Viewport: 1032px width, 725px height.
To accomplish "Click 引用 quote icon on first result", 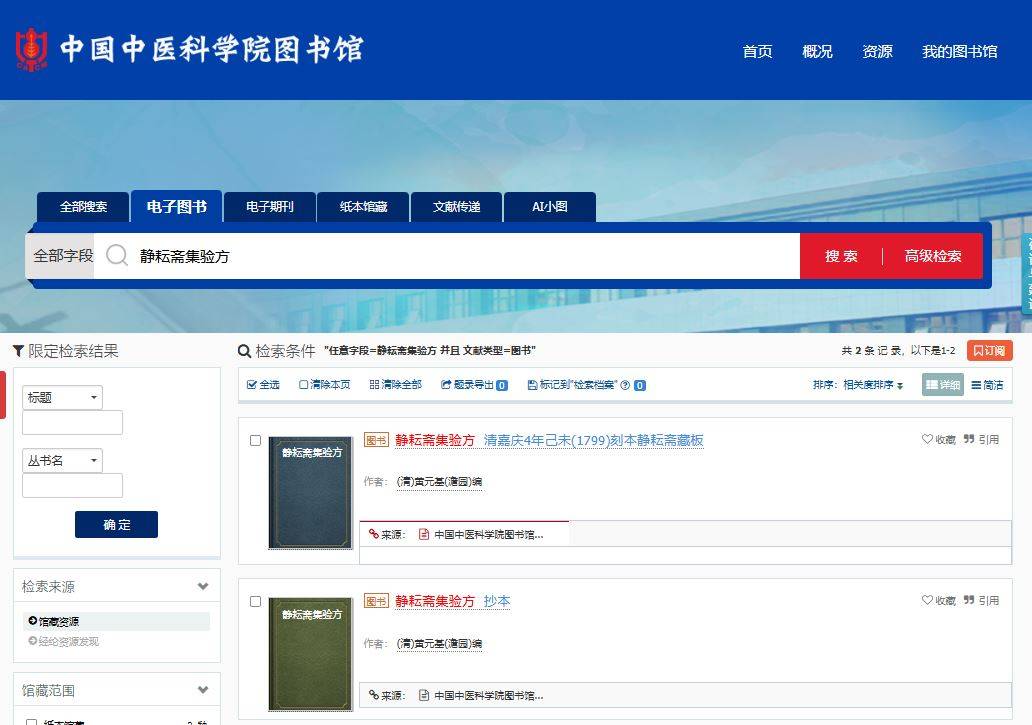I will pyautogui.click(x=969, y=440).
